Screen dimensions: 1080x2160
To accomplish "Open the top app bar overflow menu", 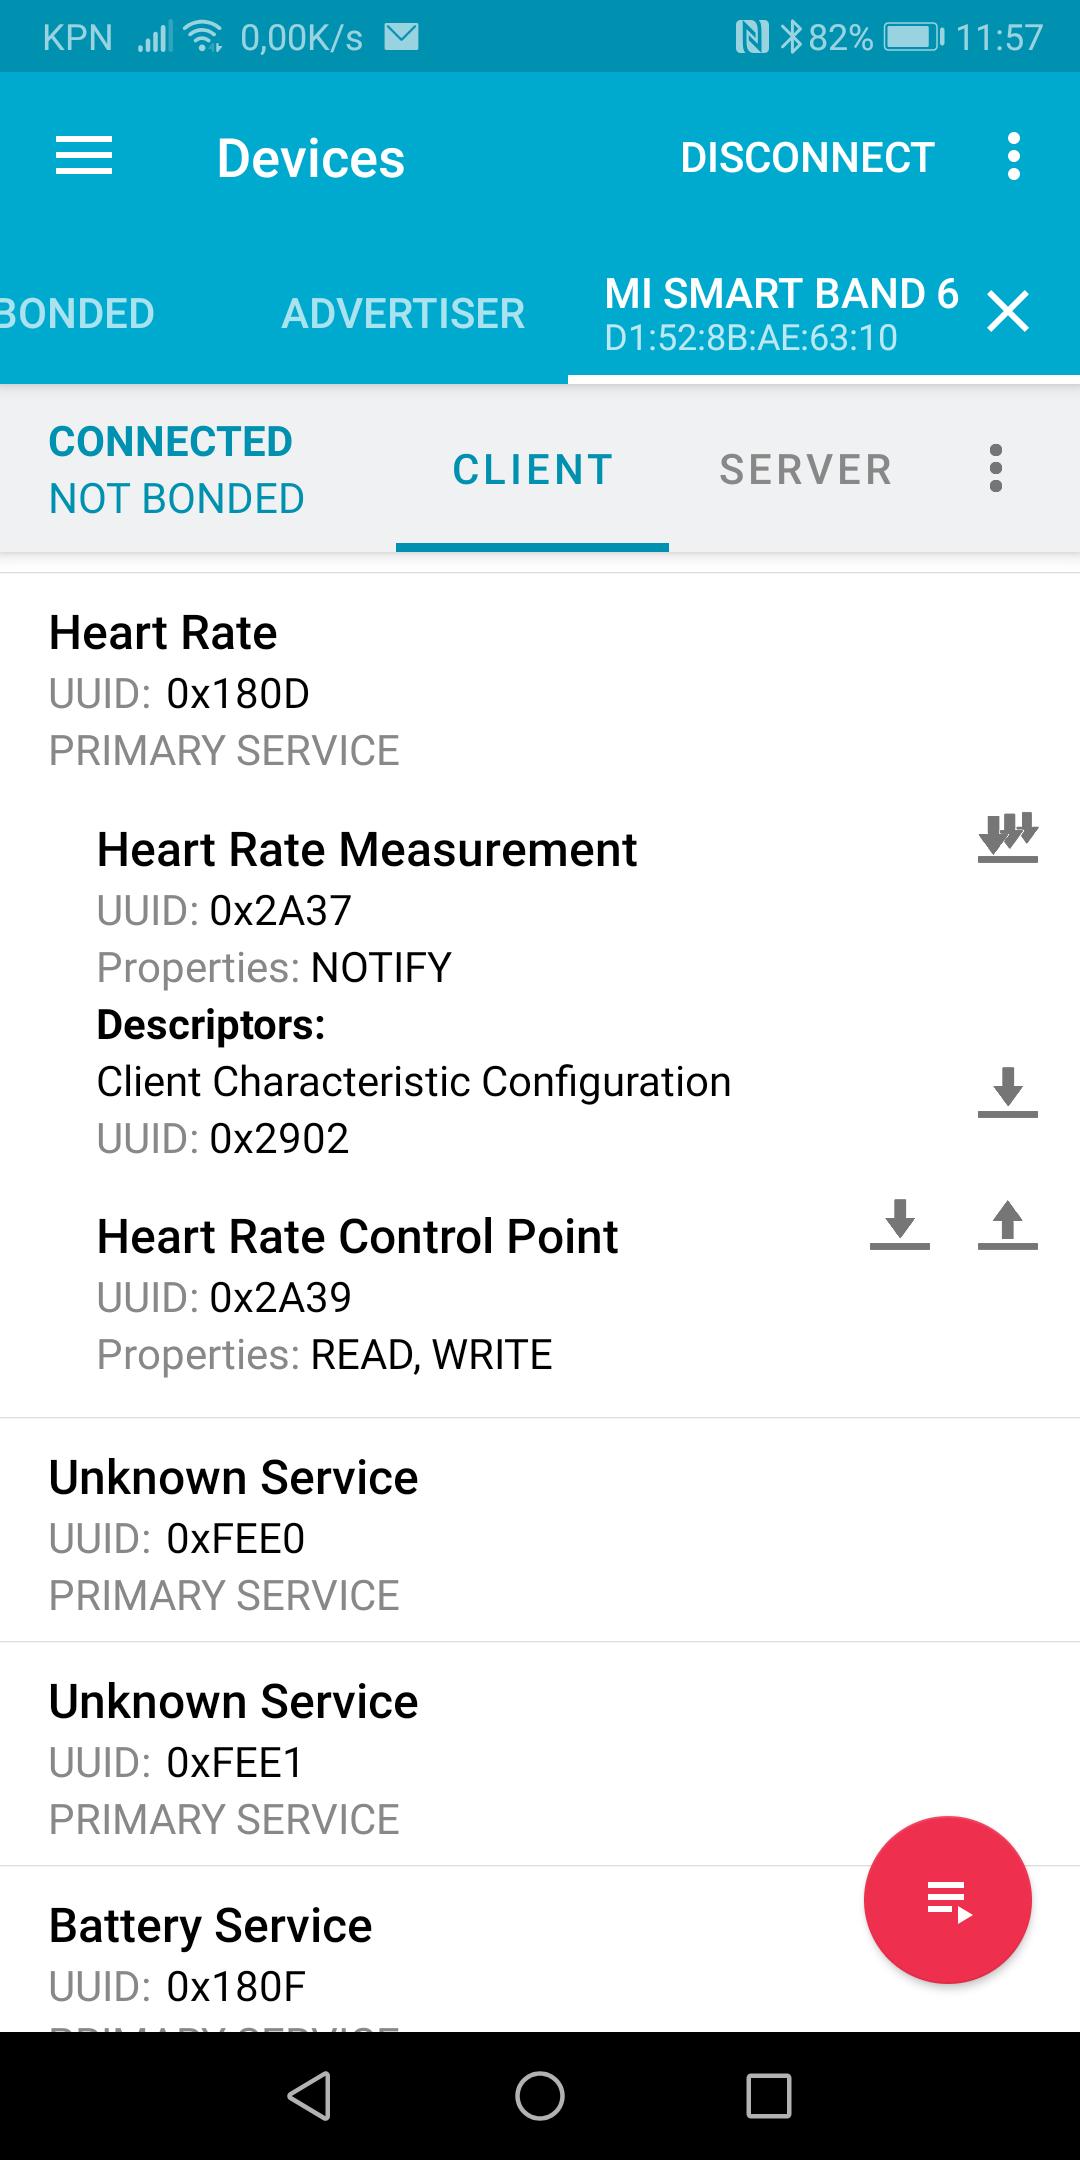I will pyautogui.click(x=1014, y=157).
